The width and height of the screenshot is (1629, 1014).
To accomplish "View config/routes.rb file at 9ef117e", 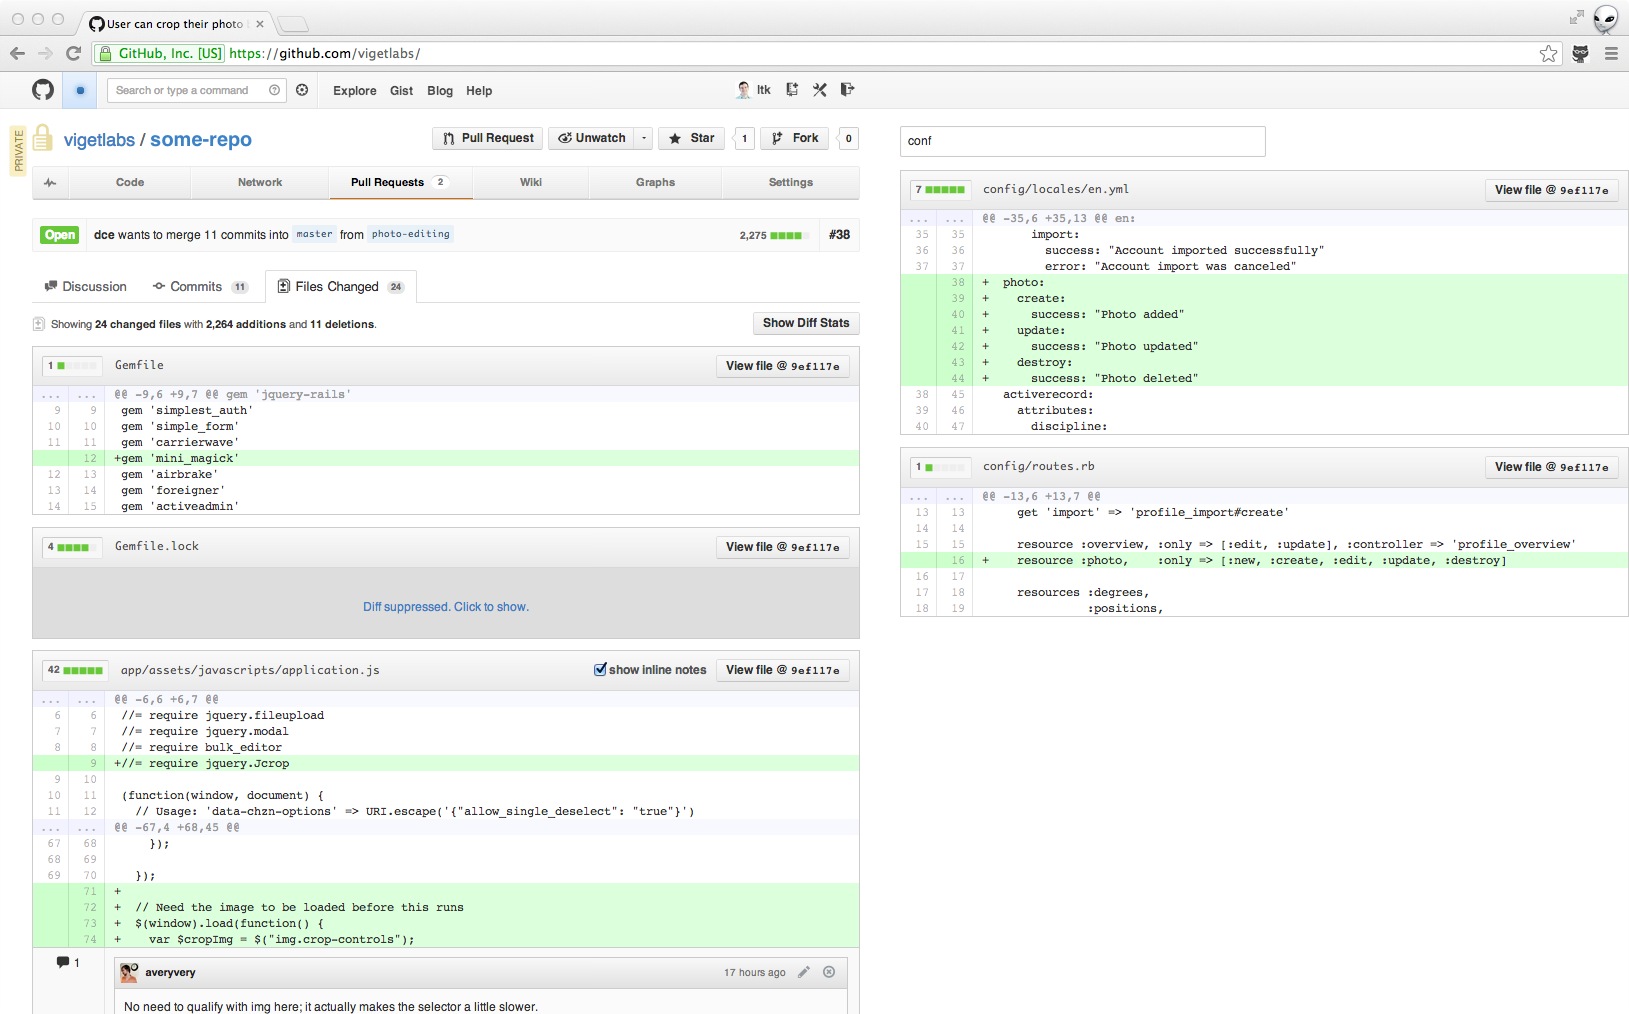I will pyautogui.click(x=1552, y=467).
